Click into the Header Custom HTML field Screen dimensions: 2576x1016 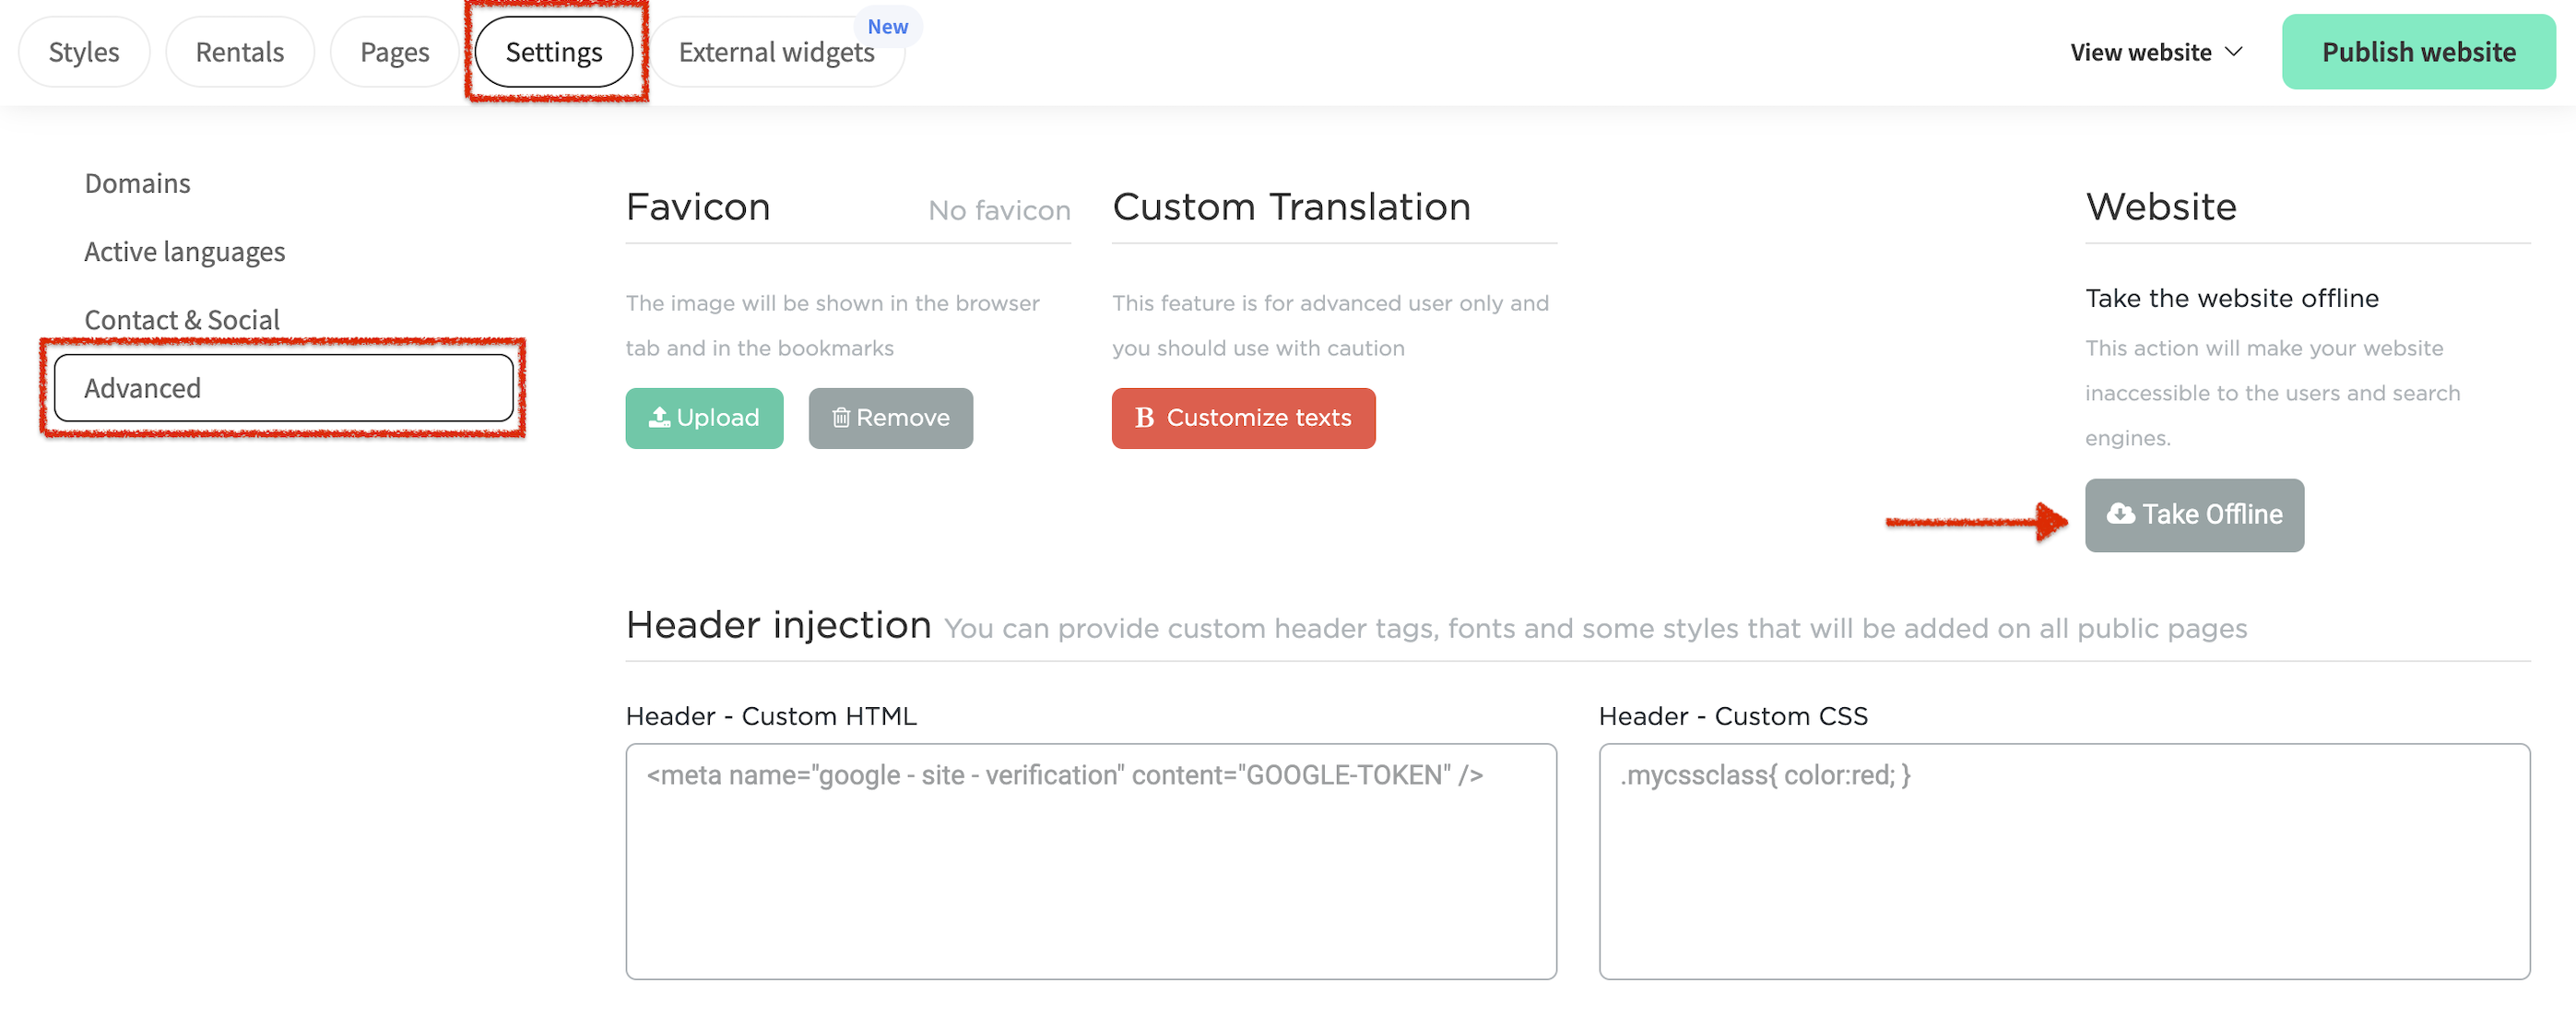coord(1090,860)
